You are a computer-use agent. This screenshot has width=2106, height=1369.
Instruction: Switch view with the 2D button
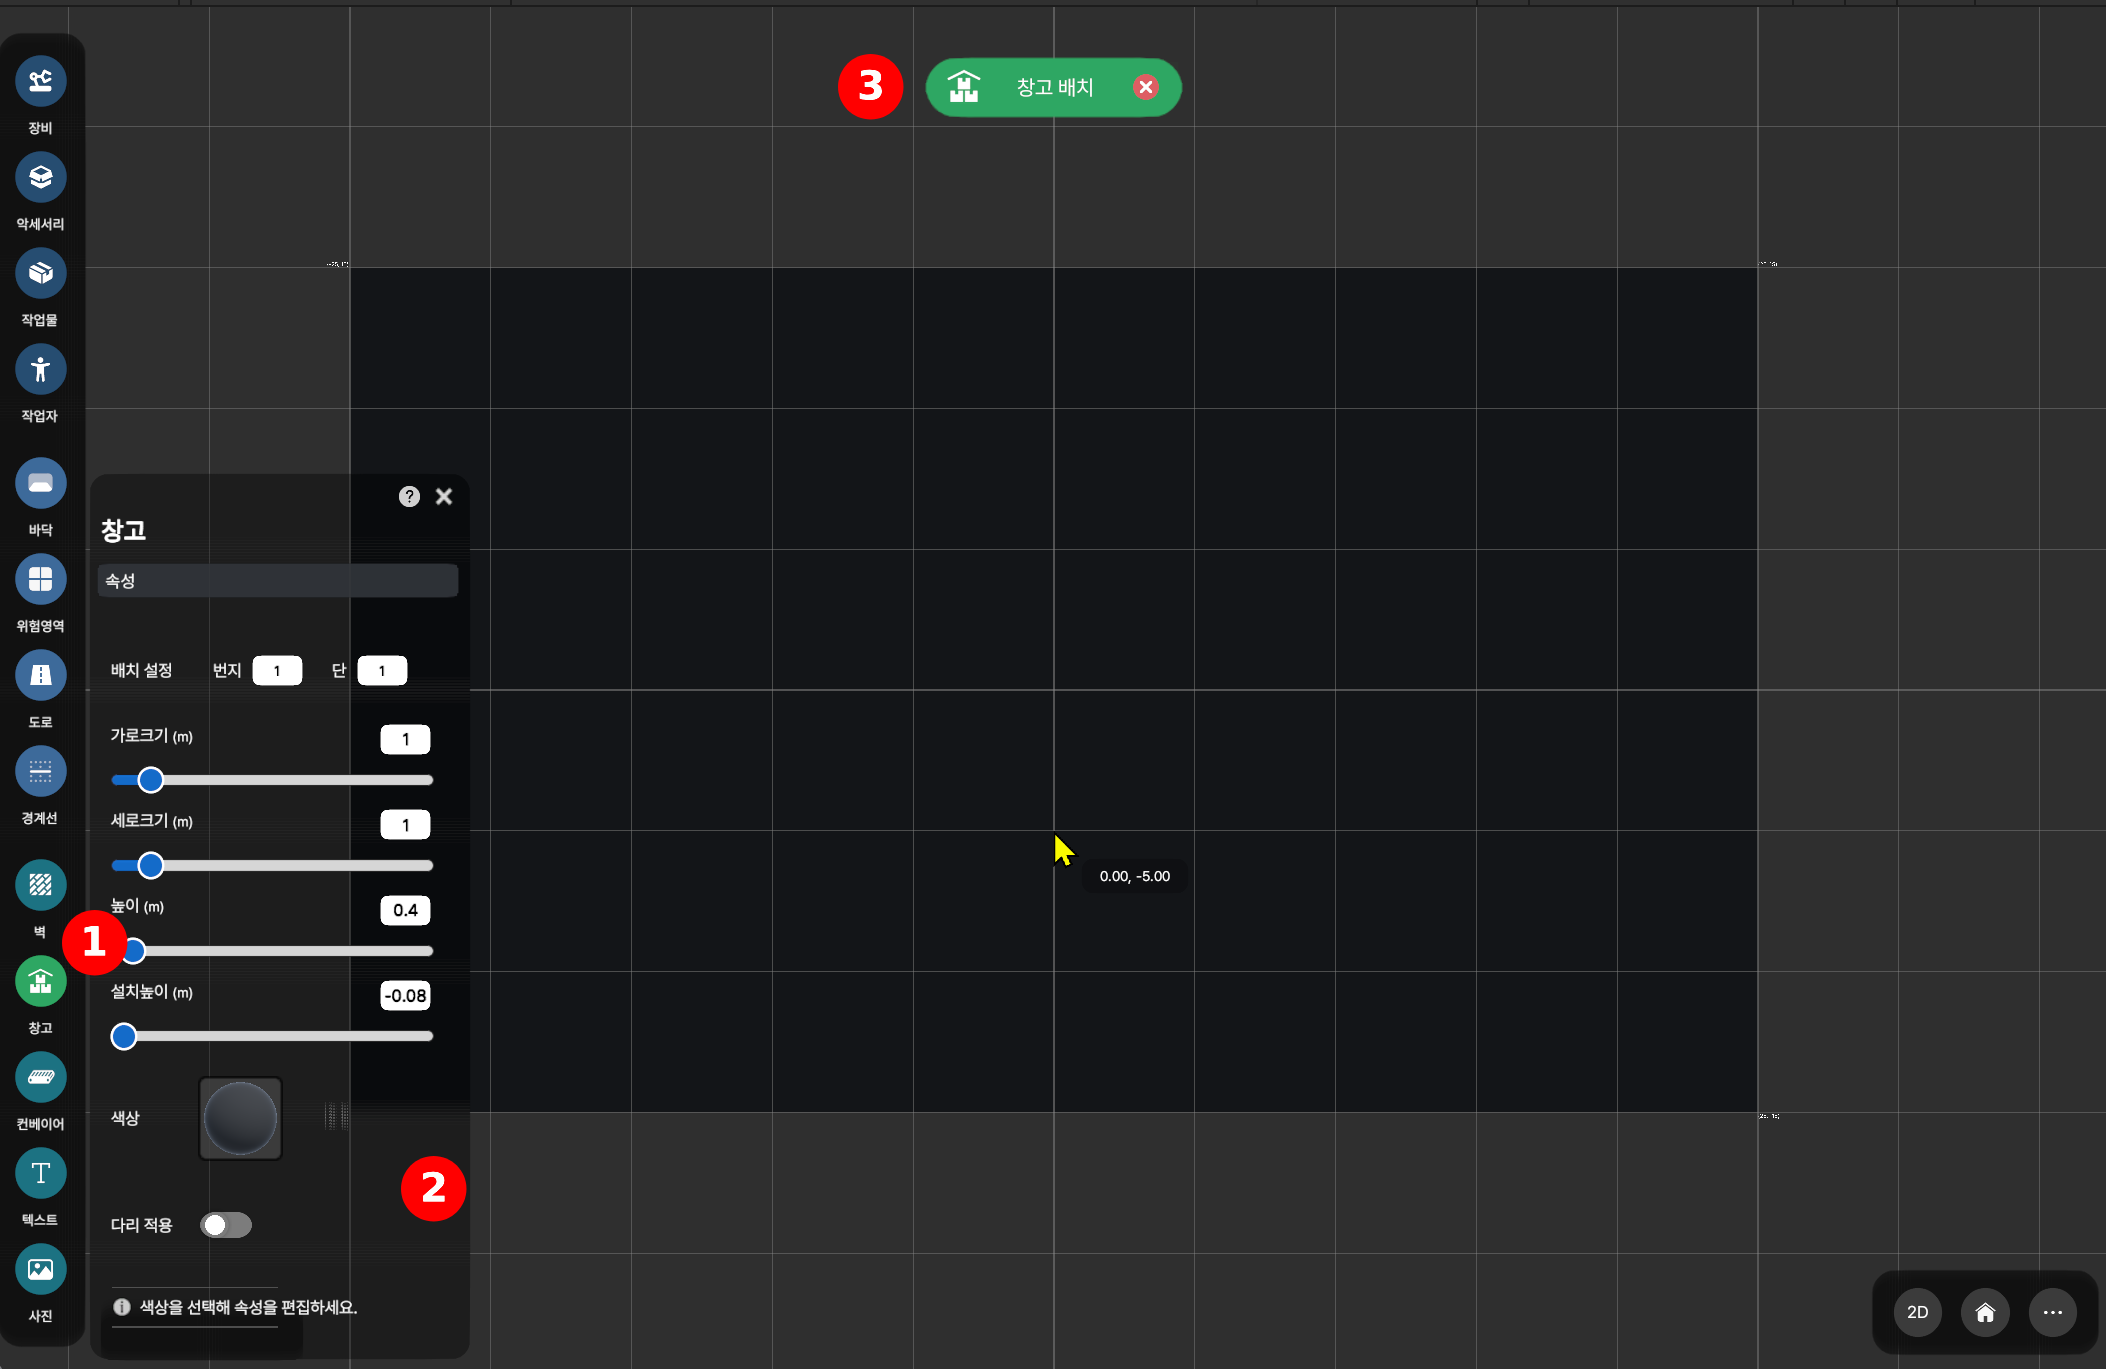pos(1917,1312)
